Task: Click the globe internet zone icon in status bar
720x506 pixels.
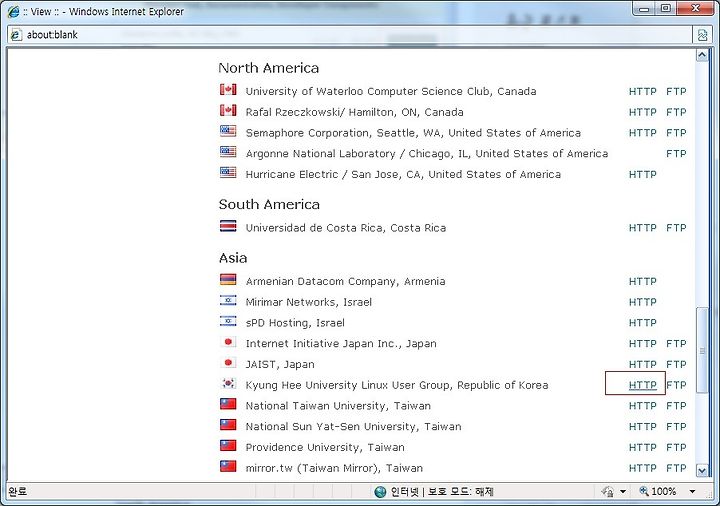Action: point(380,492)
